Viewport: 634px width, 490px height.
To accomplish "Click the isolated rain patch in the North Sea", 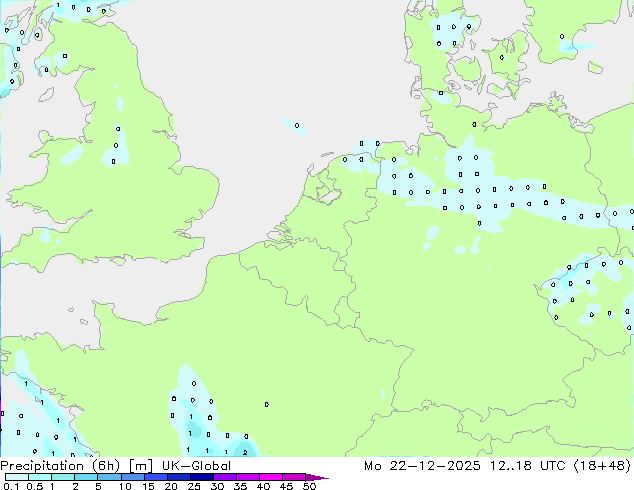I will click(292, 125).
